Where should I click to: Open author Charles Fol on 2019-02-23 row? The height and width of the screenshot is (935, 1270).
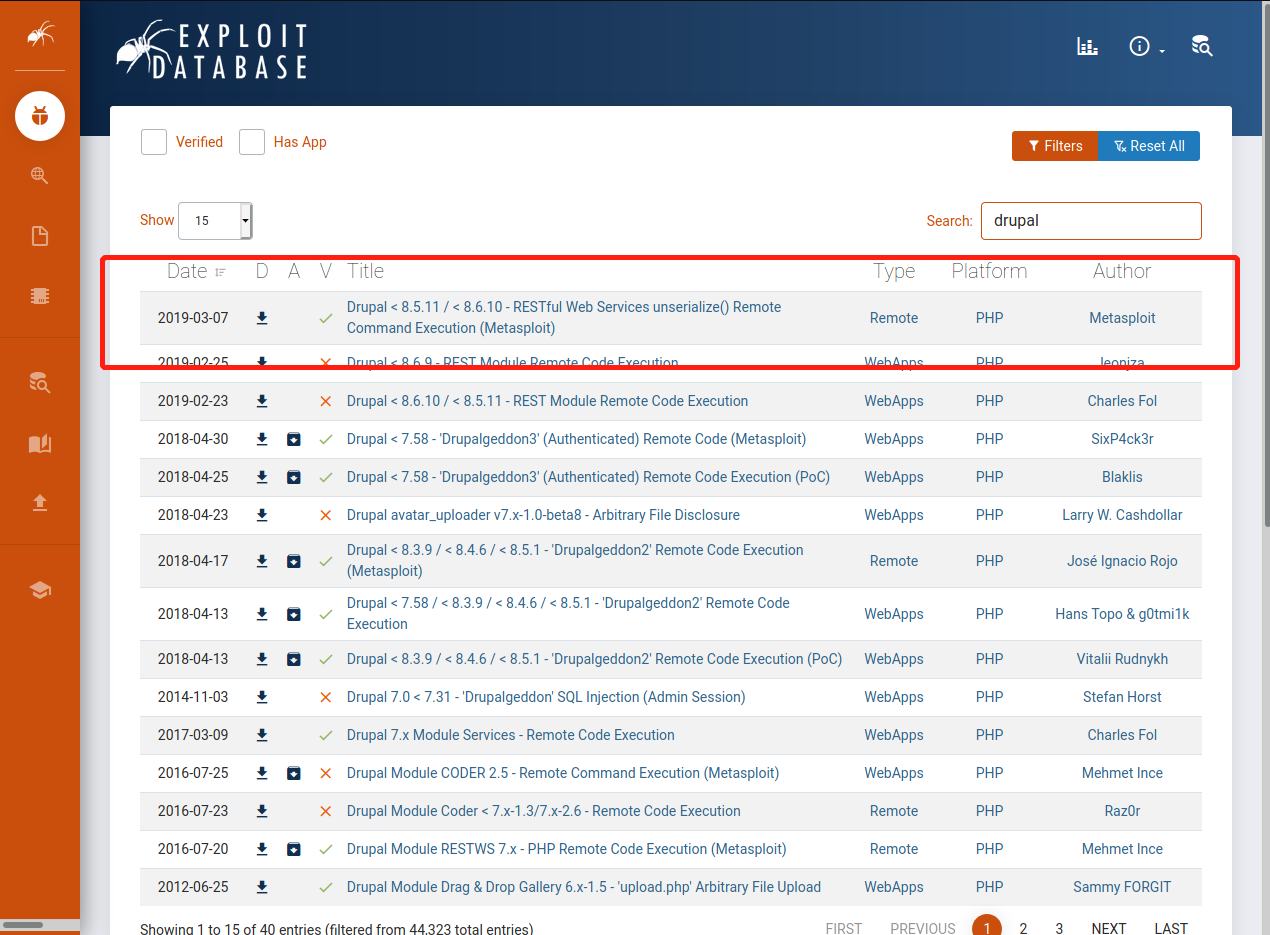pyautogui.click(x=1122, y=401)
